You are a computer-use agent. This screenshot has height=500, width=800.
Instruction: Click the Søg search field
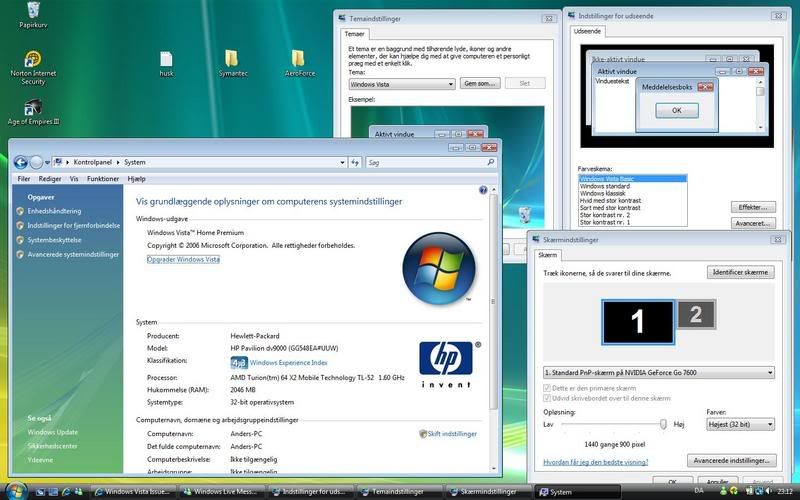pyautogui.click(x=431, y=162)
